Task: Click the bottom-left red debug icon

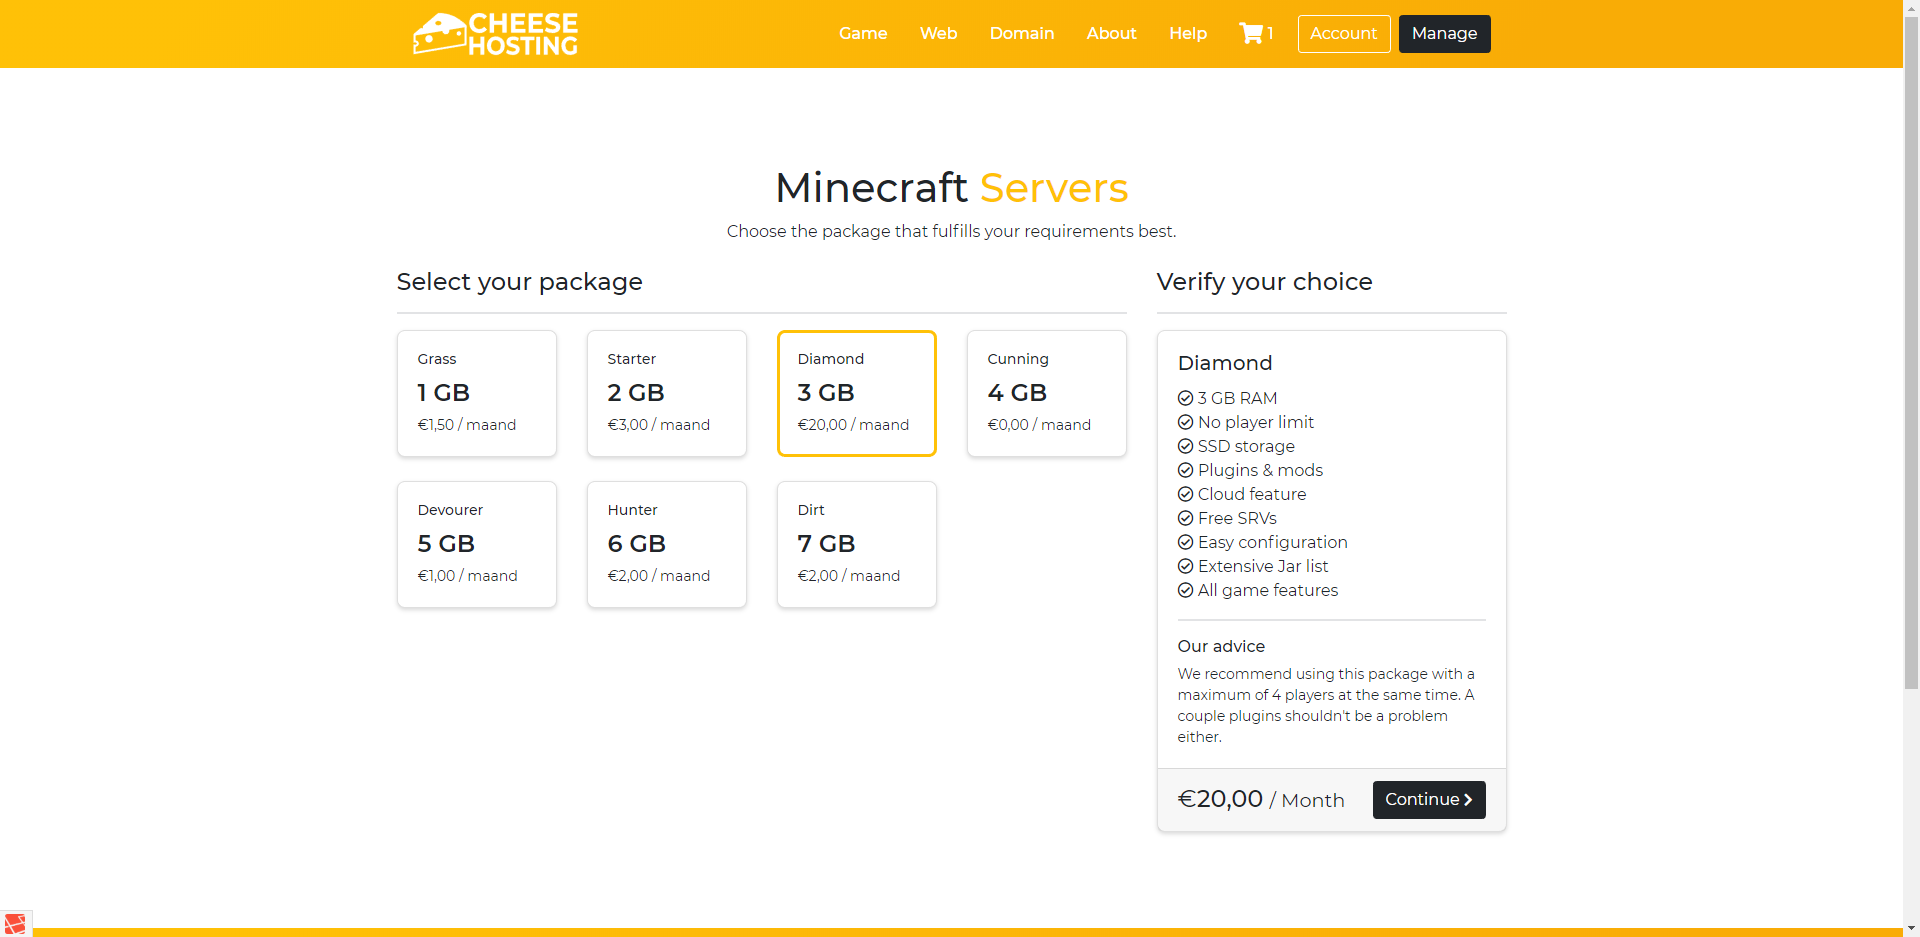Action: click(x=15, y=923)
